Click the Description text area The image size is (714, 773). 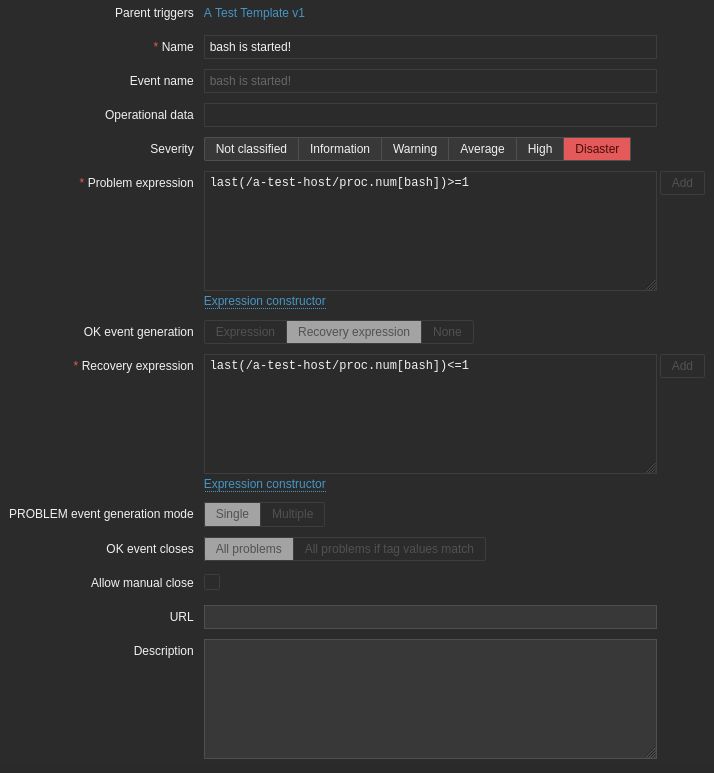click(430, 699)
